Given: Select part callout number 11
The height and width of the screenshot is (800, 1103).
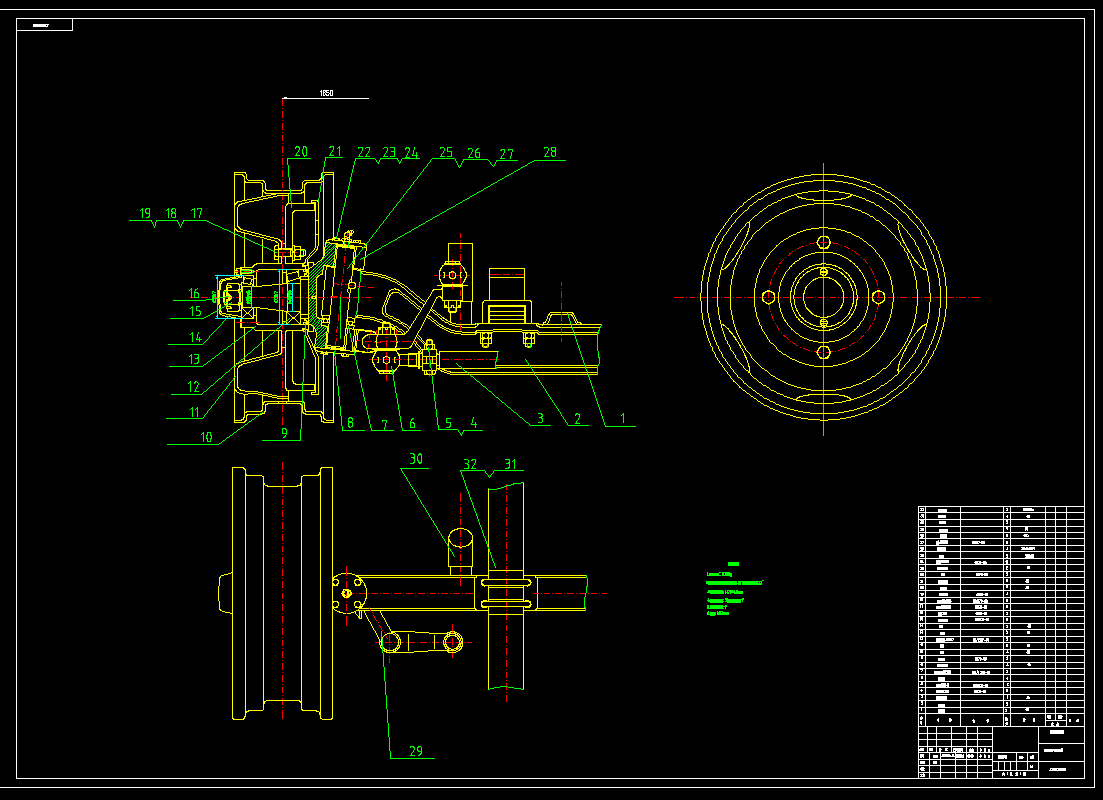Looking at the screenshot, I should [x=194, y=412].
